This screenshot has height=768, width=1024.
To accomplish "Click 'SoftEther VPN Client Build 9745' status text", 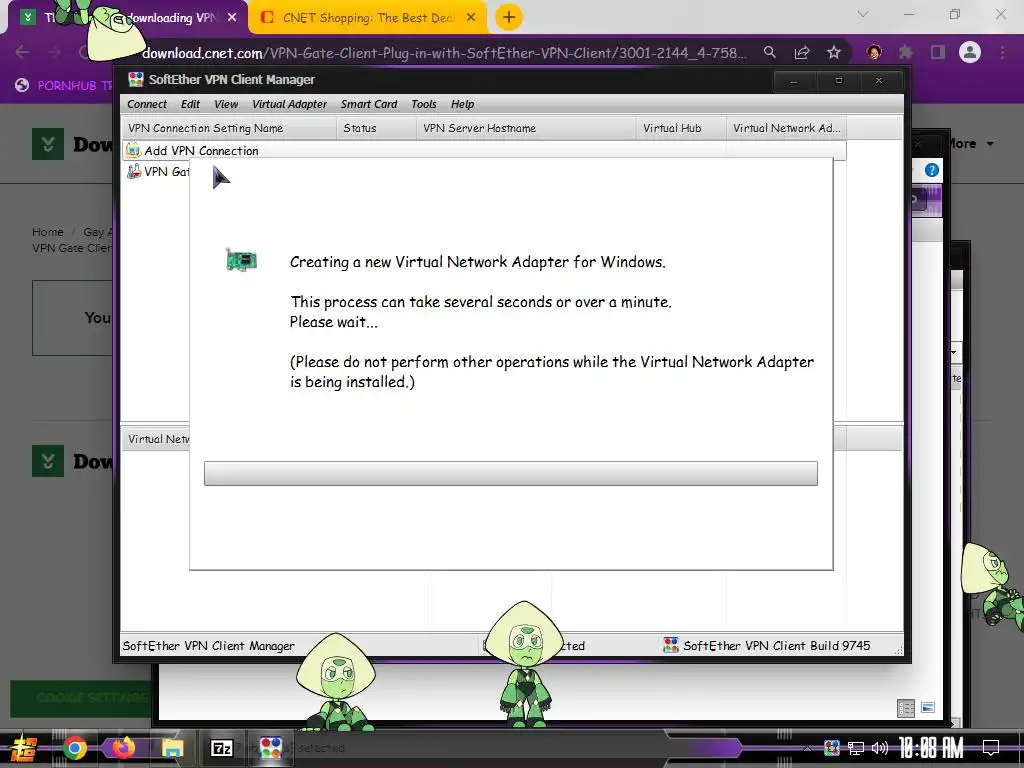I will [776, 646].
